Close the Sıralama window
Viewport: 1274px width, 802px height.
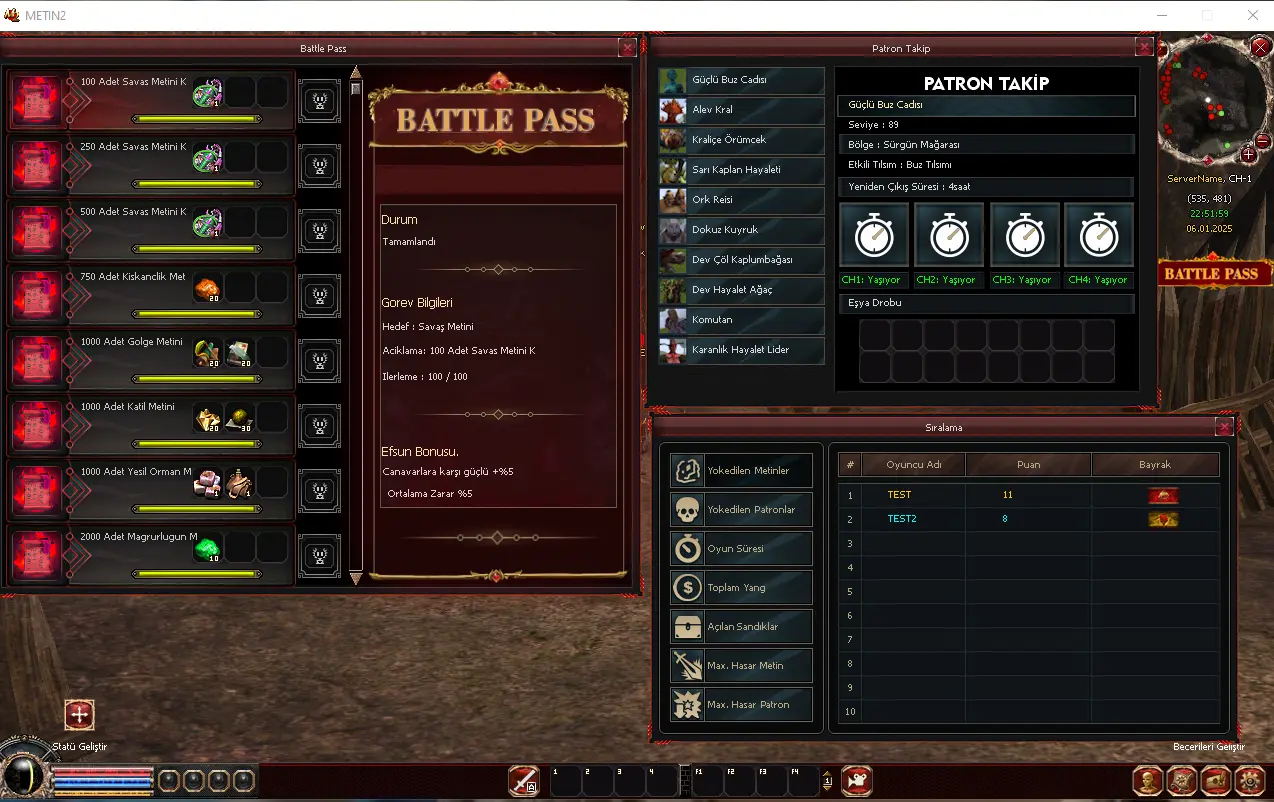pyautogui.click(x=1224, y=428)
